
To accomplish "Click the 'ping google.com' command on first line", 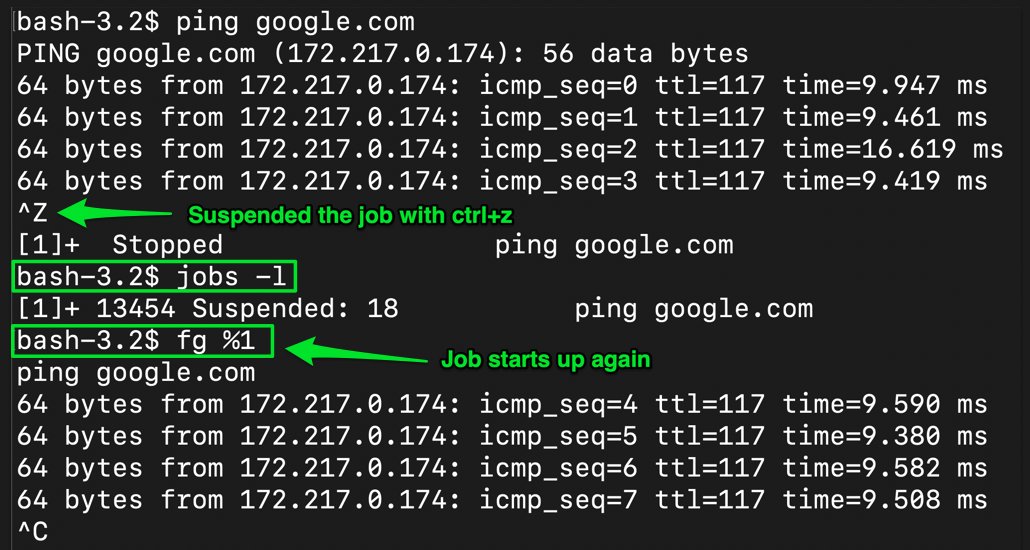I will point(296,22).
